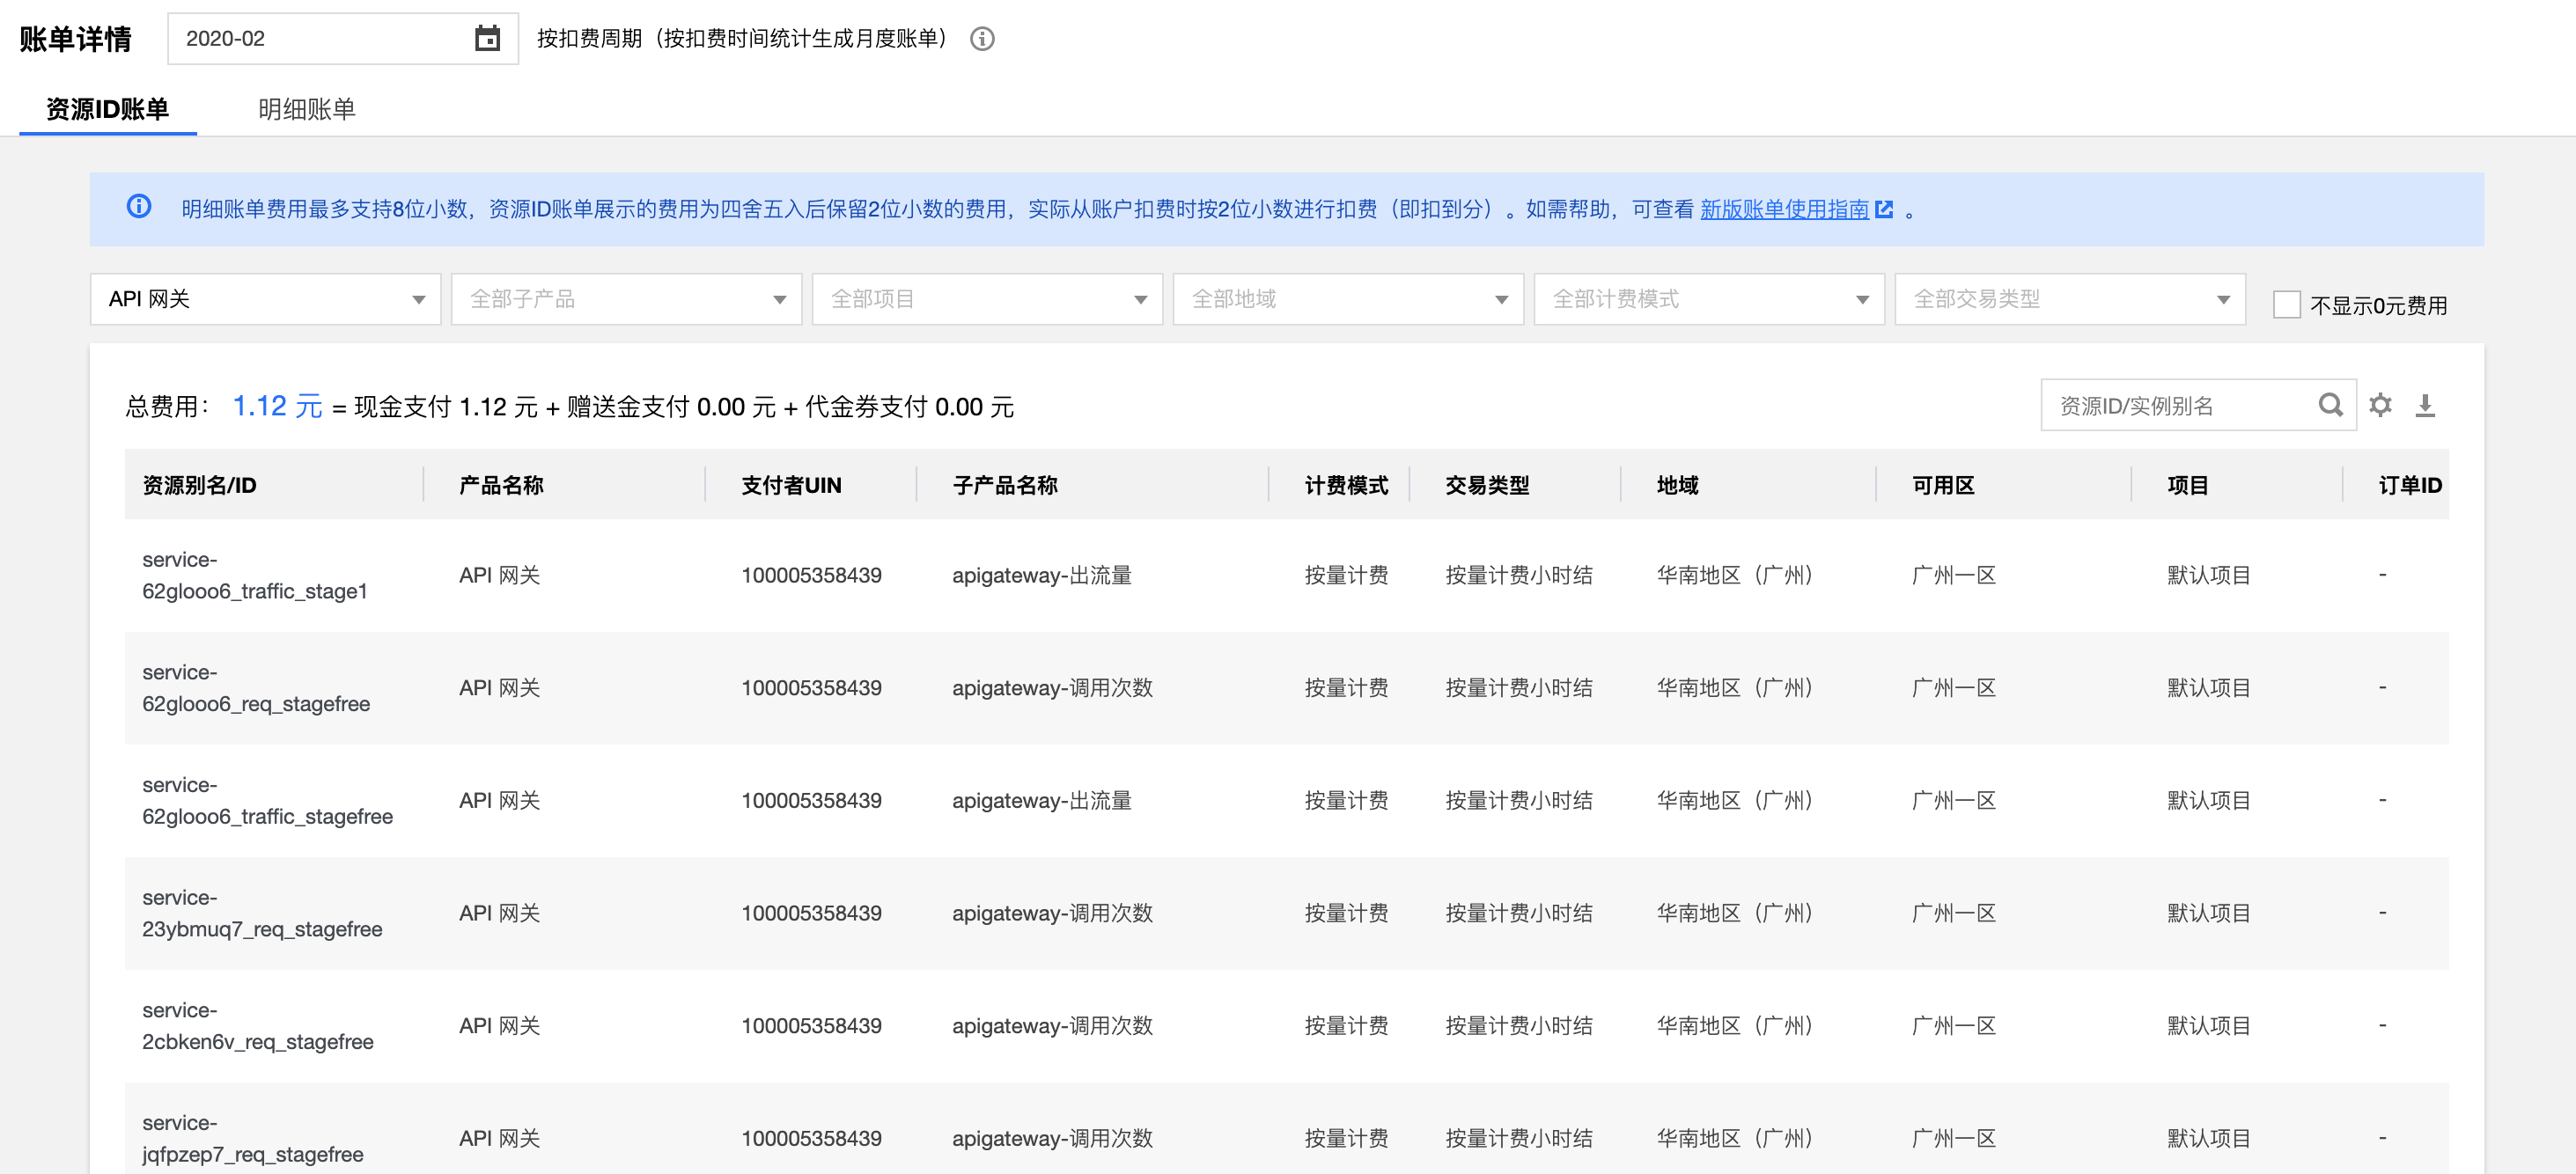Screen dimensions: 2576x1174
Task: Open the 全部计费模式 dropdown
Action: pyautogui.click(x=1709, y=299)
